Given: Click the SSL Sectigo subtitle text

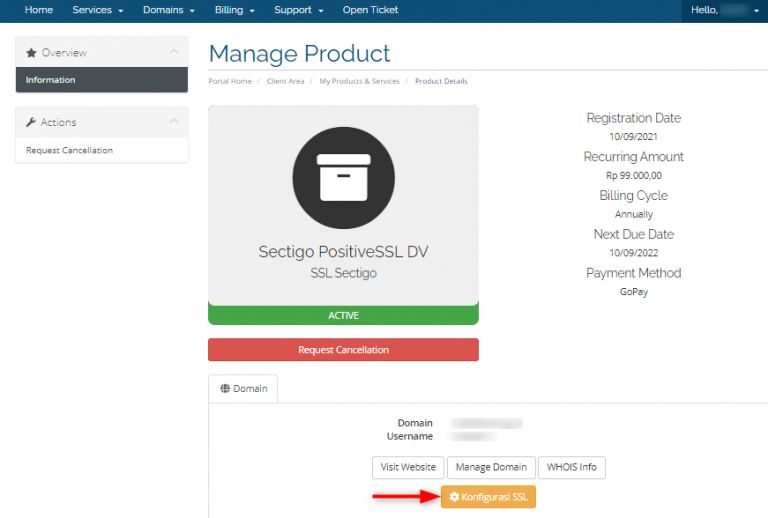Looking at the screenshot, I should [343, 273].
